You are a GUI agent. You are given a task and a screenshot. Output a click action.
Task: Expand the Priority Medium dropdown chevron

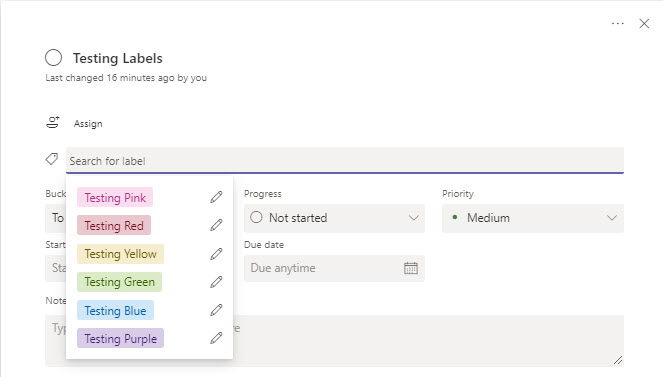[611, 218]
